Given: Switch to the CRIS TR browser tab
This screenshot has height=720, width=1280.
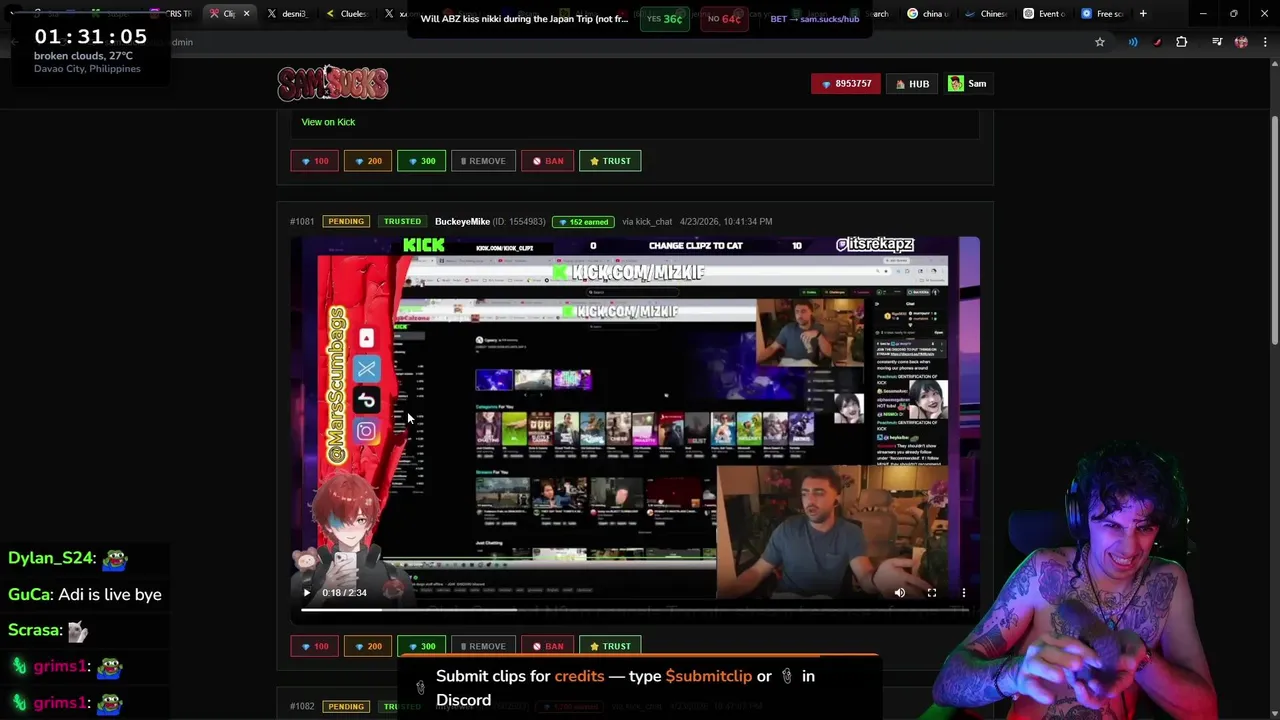Looking at the screenshot, I should (x=171, y=14).
